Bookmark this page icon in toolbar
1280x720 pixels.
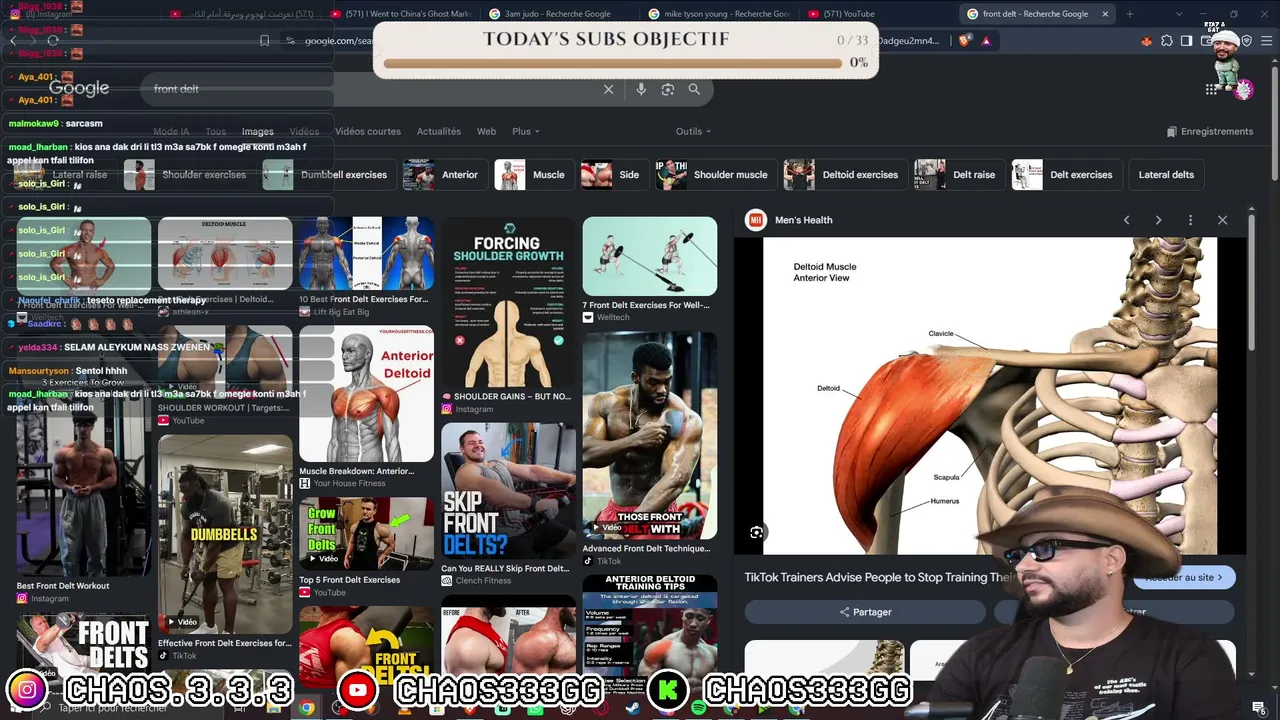click(x=264, y=41)
